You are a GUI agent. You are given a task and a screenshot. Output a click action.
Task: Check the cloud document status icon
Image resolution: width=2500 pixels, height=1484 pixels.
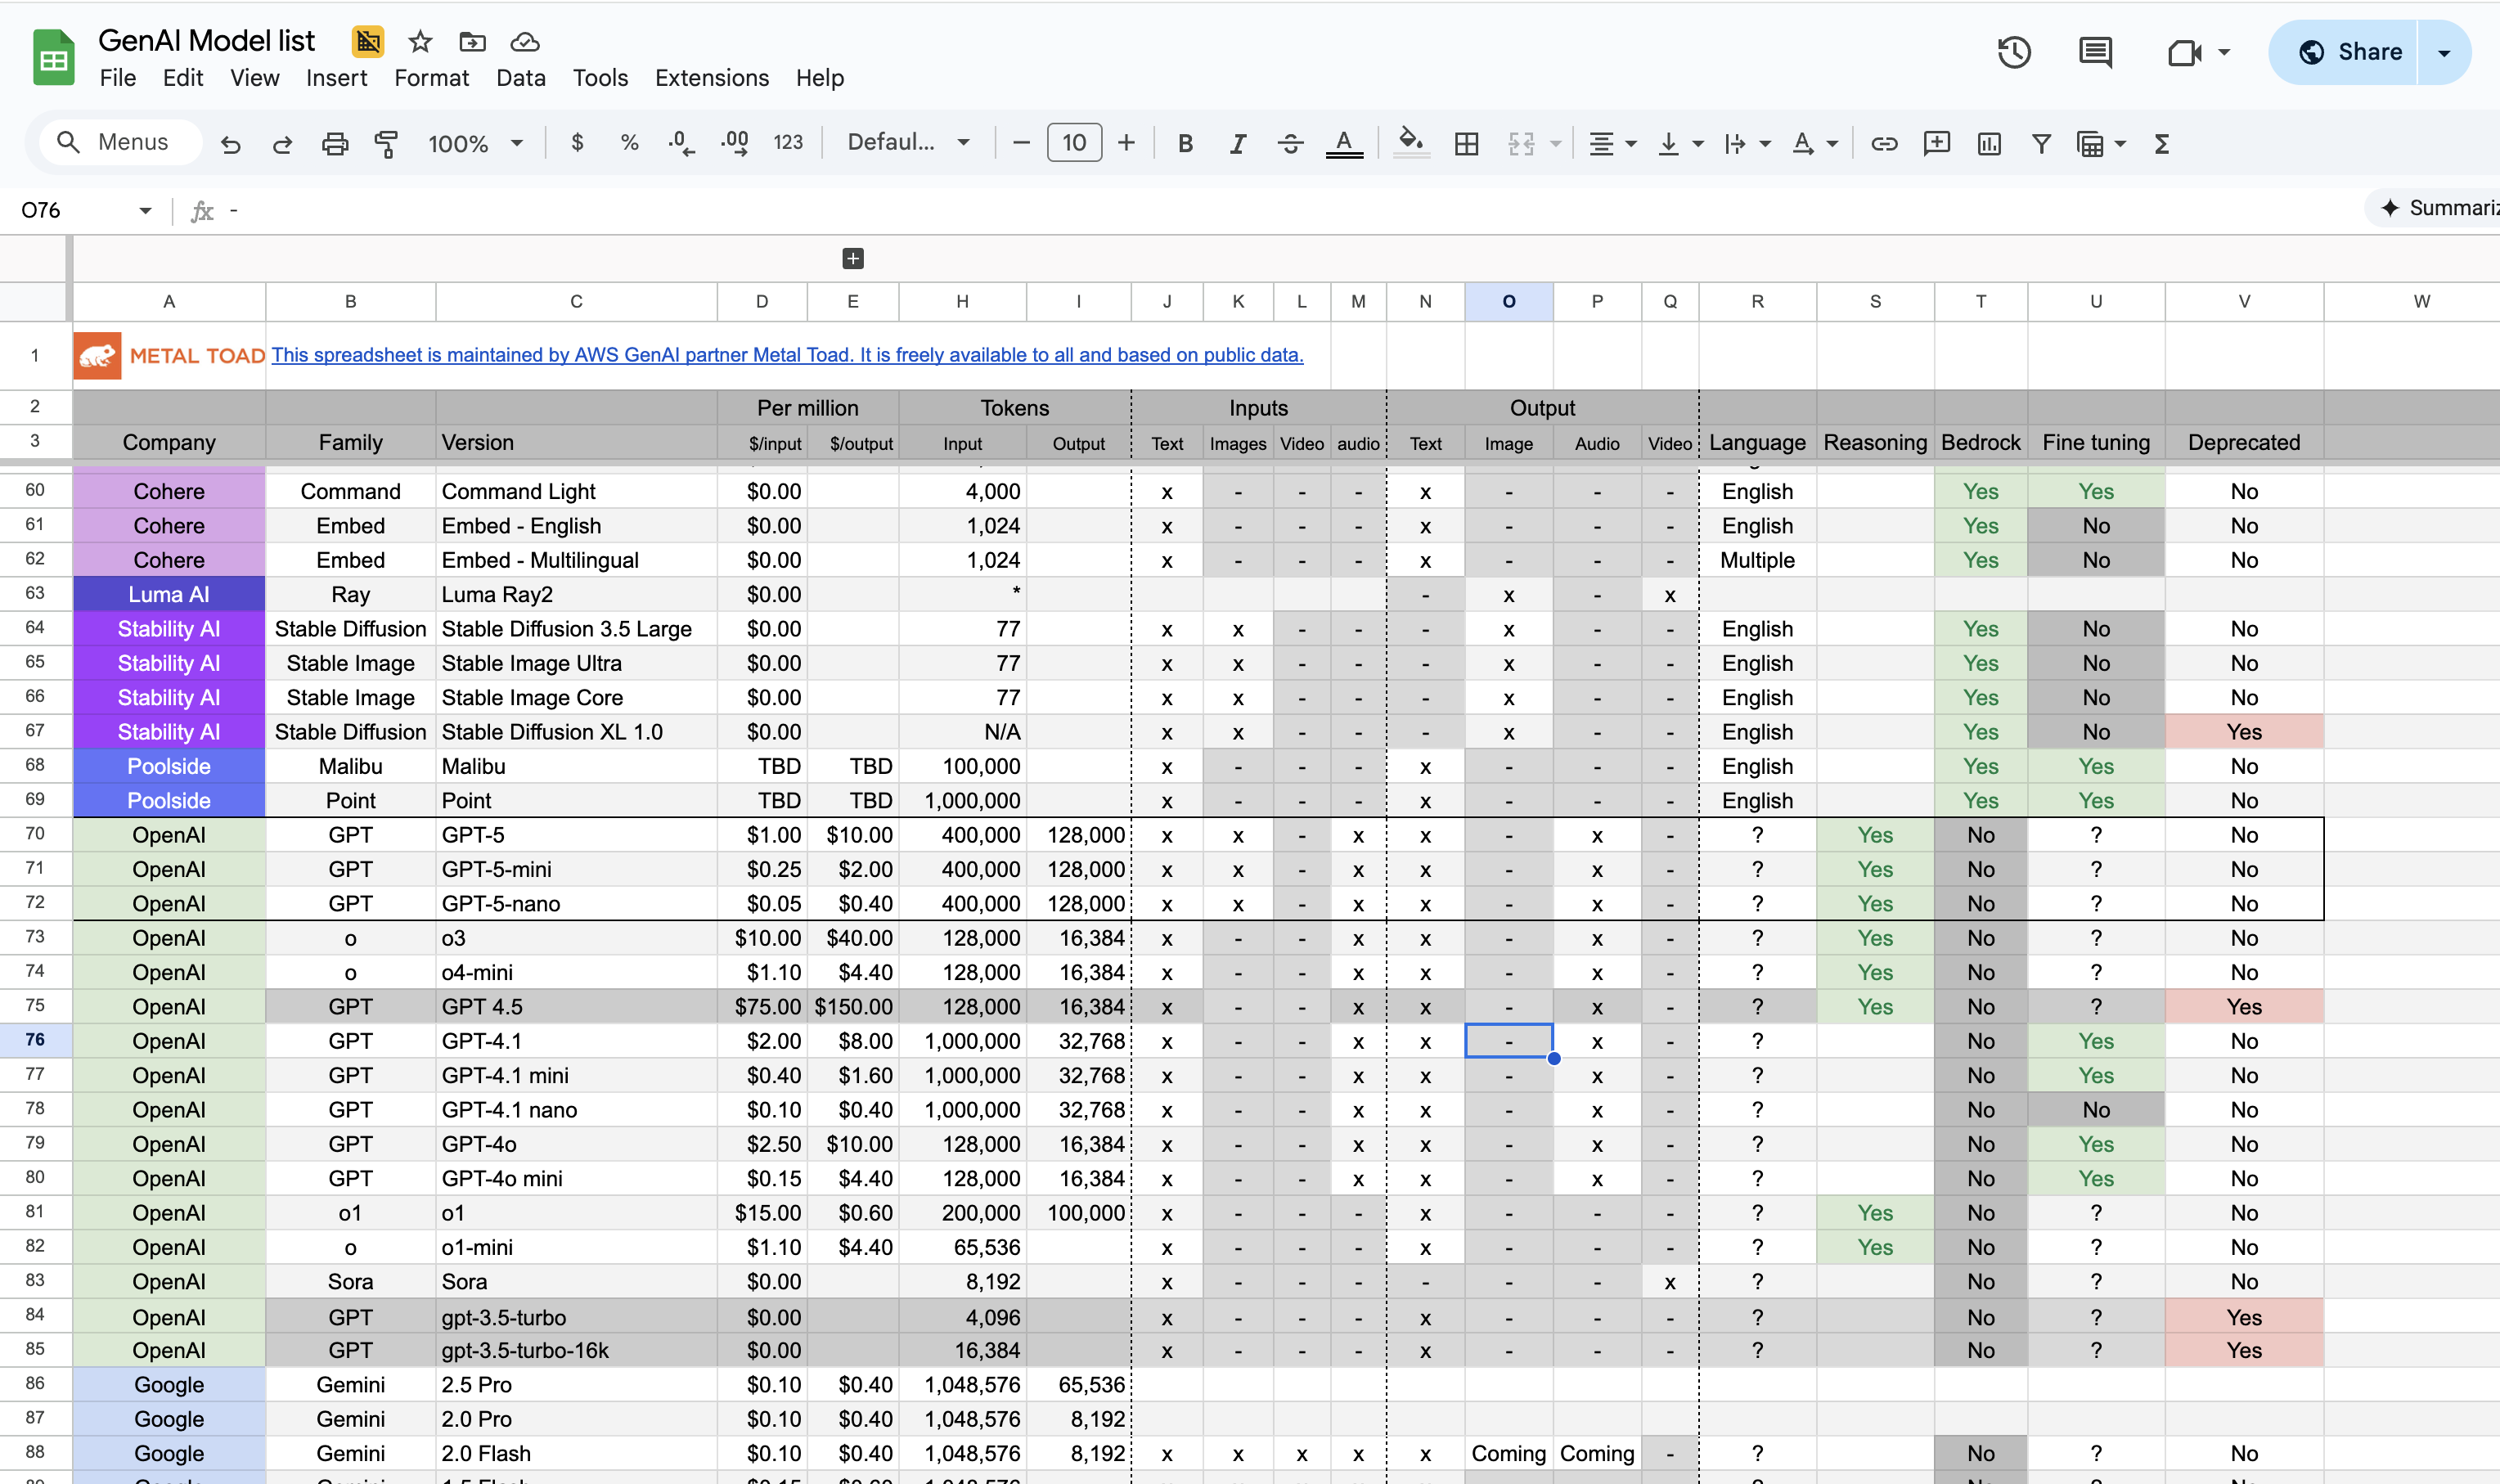coord(525,42)
